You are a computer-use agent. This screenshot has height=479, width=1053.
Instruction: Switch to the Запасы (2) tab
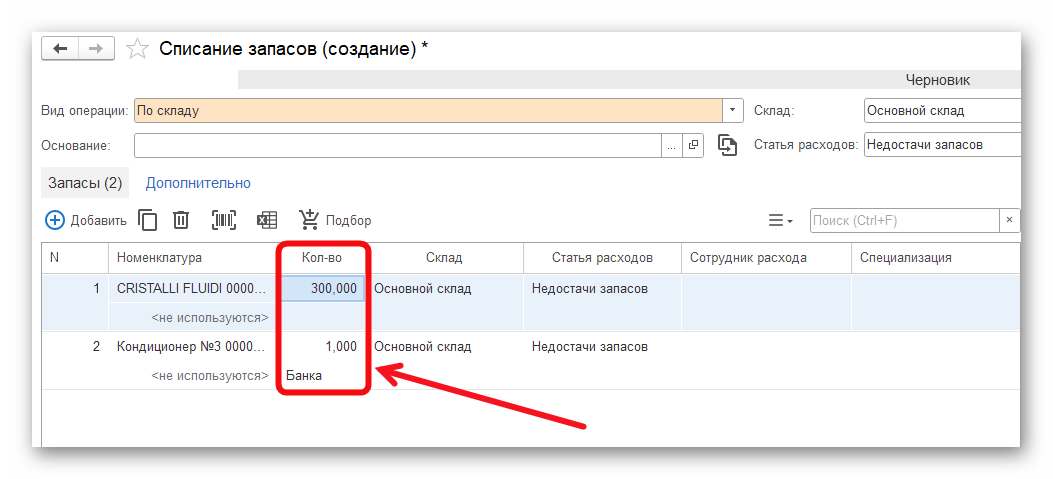[x=85, y=183]
